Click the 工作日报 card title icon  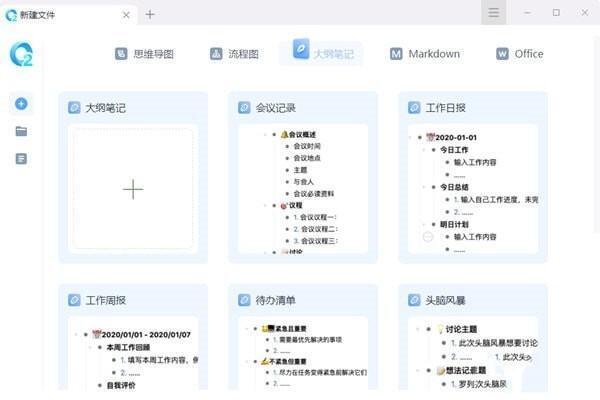click(414, 108)
